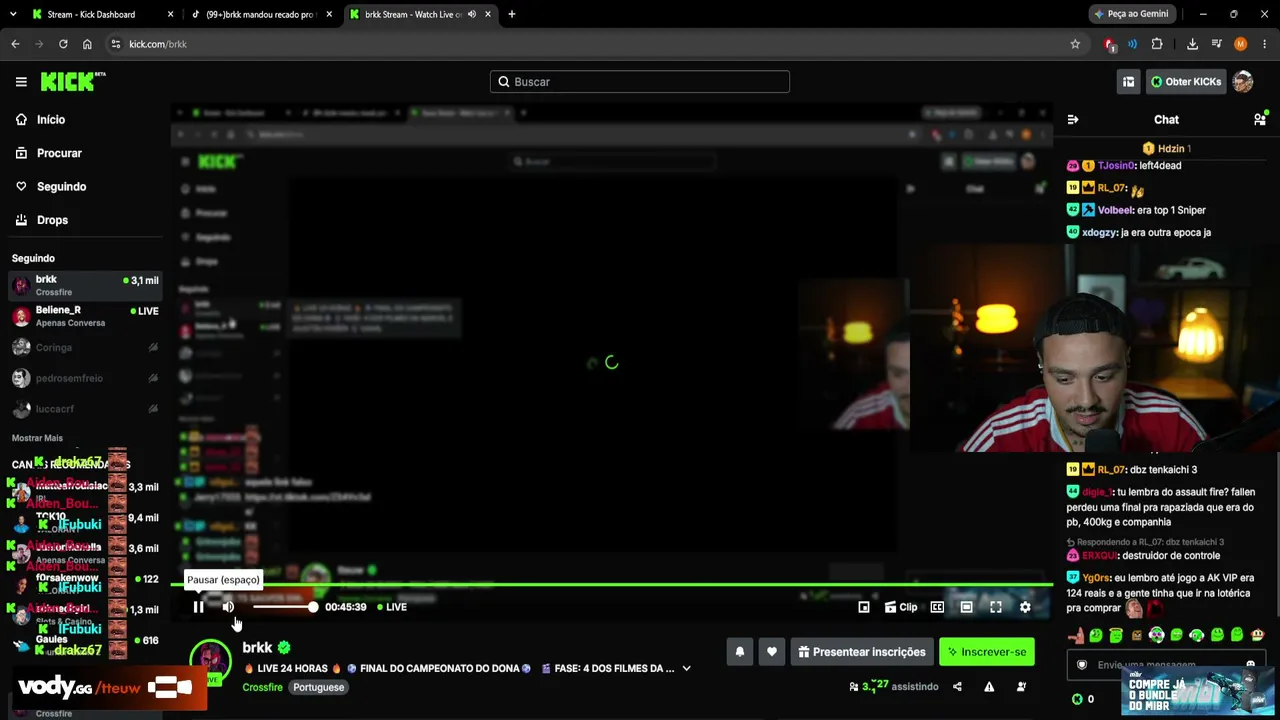The height and width of the screenshot is (720, 1280).
Task: Open the blue sound-wave extension icon
Action: coord(1132,44)
